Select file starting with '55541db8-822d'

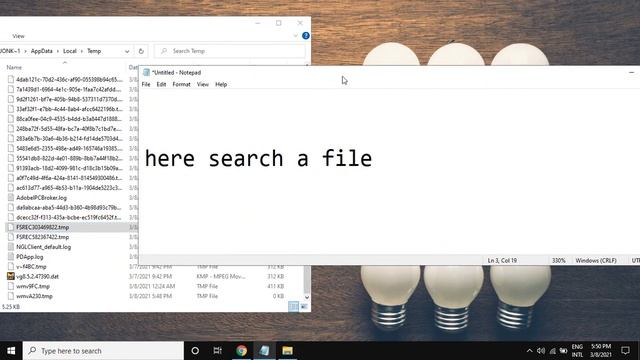click(69, 158)
